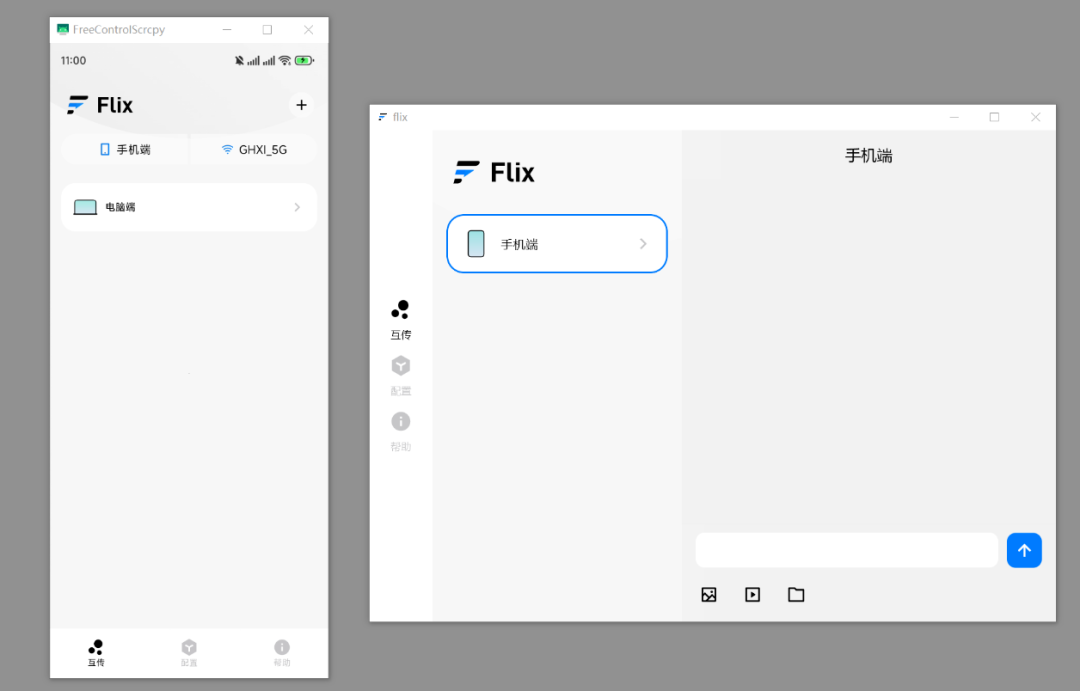Close the desktop flix window
1080x691 pixels.
click(1035, 117)
